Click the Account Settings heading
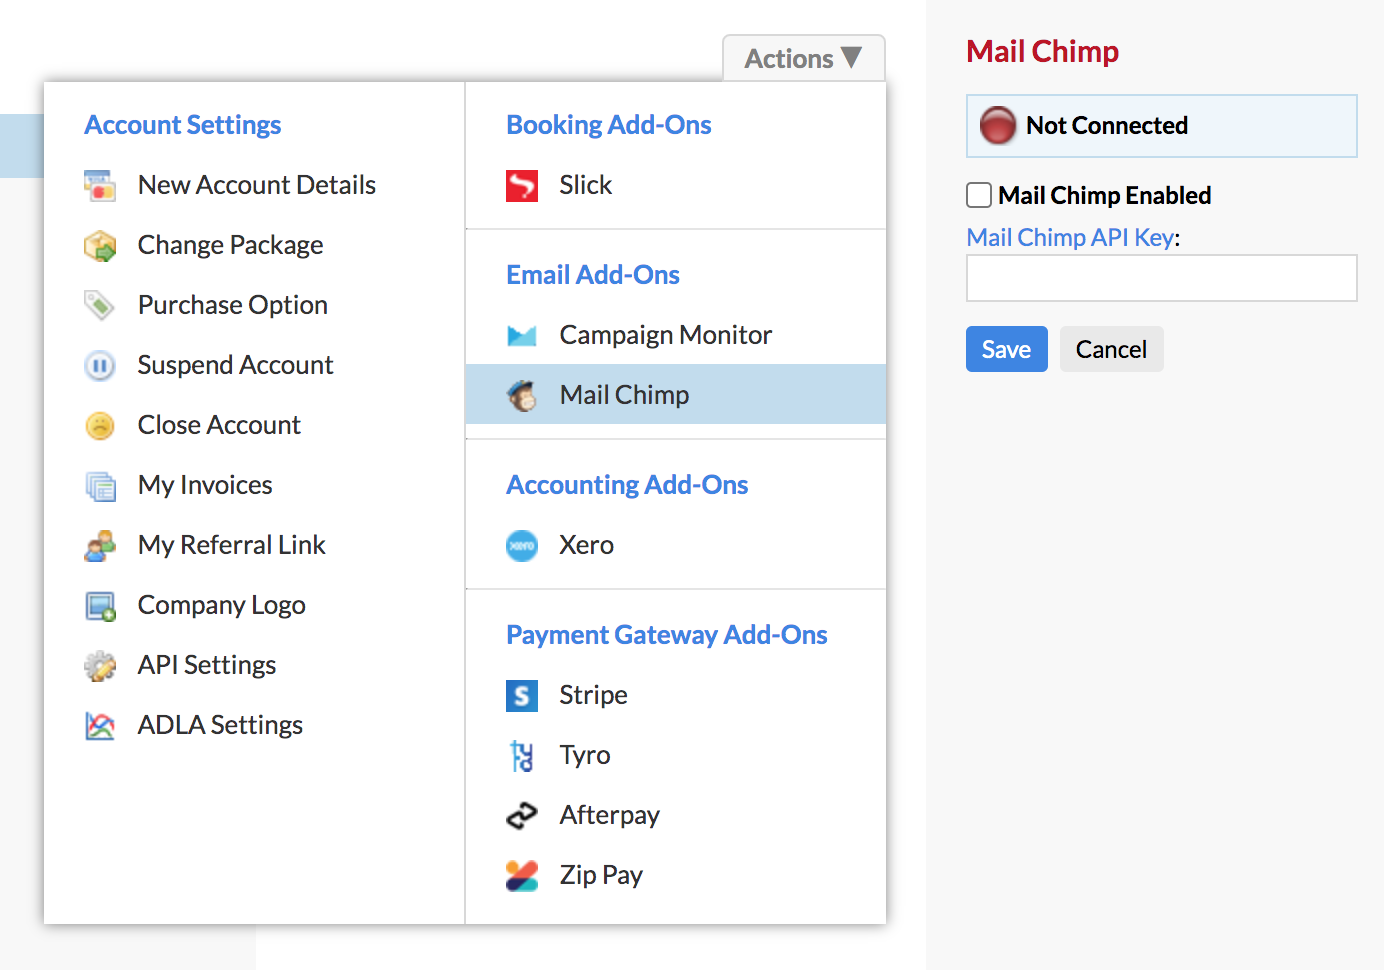This screenshot has width=1384, height=970. [x=182, y=125]
